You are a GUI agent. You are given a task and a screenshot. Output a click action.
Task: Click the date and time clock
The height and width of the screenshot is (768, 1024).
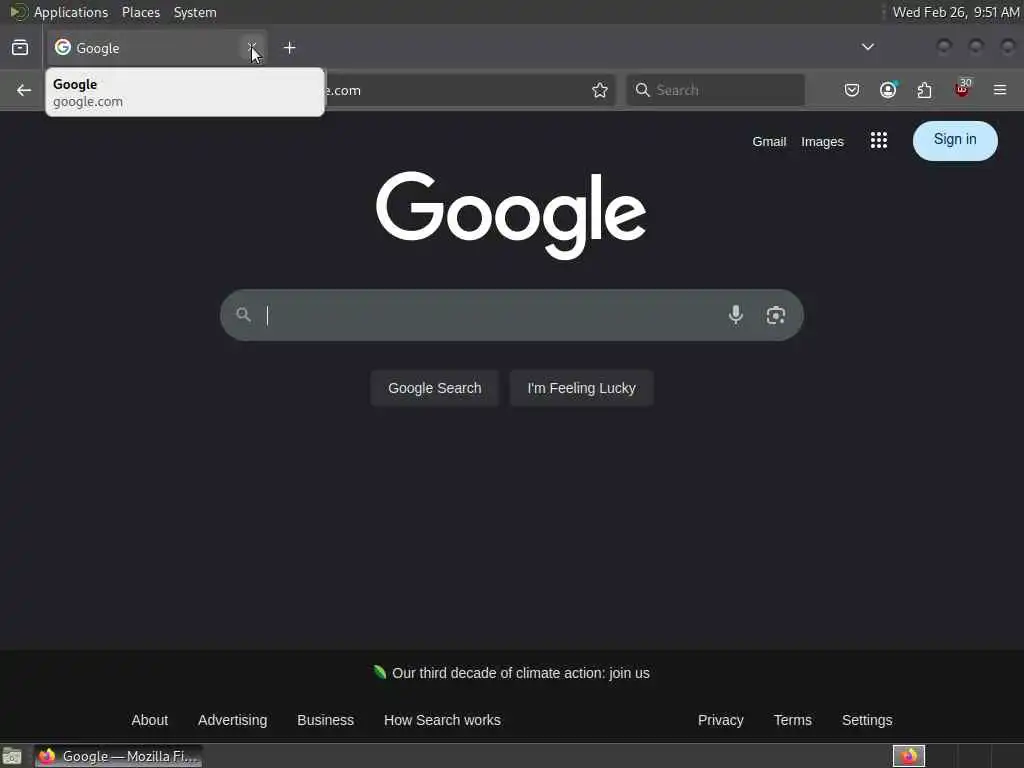(955, 12)
